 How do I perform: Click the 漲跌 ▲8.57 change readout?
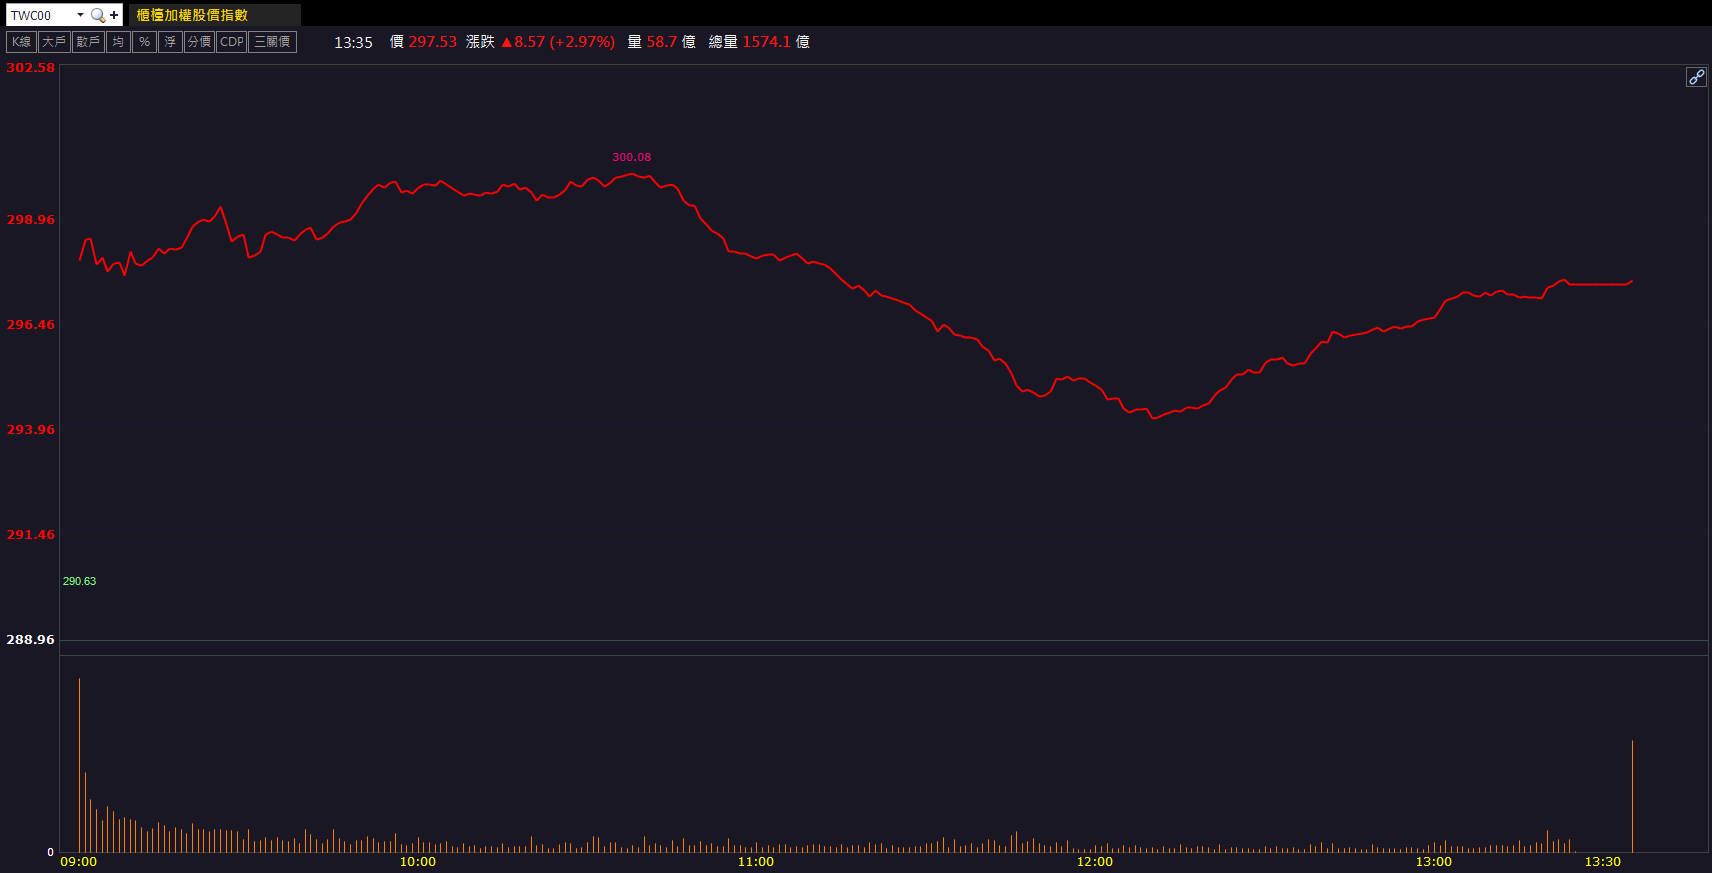[x=540, y=42]
